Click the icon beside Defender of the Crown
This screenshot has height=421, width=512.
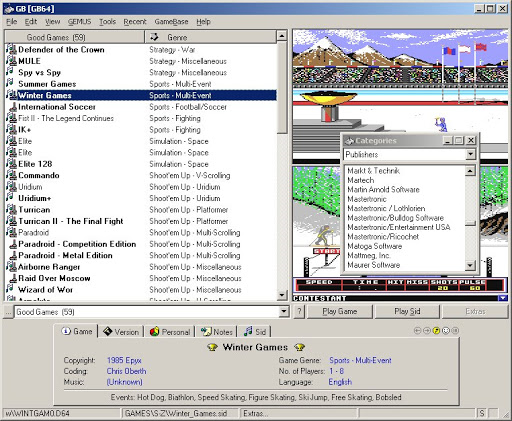(11, 49)
